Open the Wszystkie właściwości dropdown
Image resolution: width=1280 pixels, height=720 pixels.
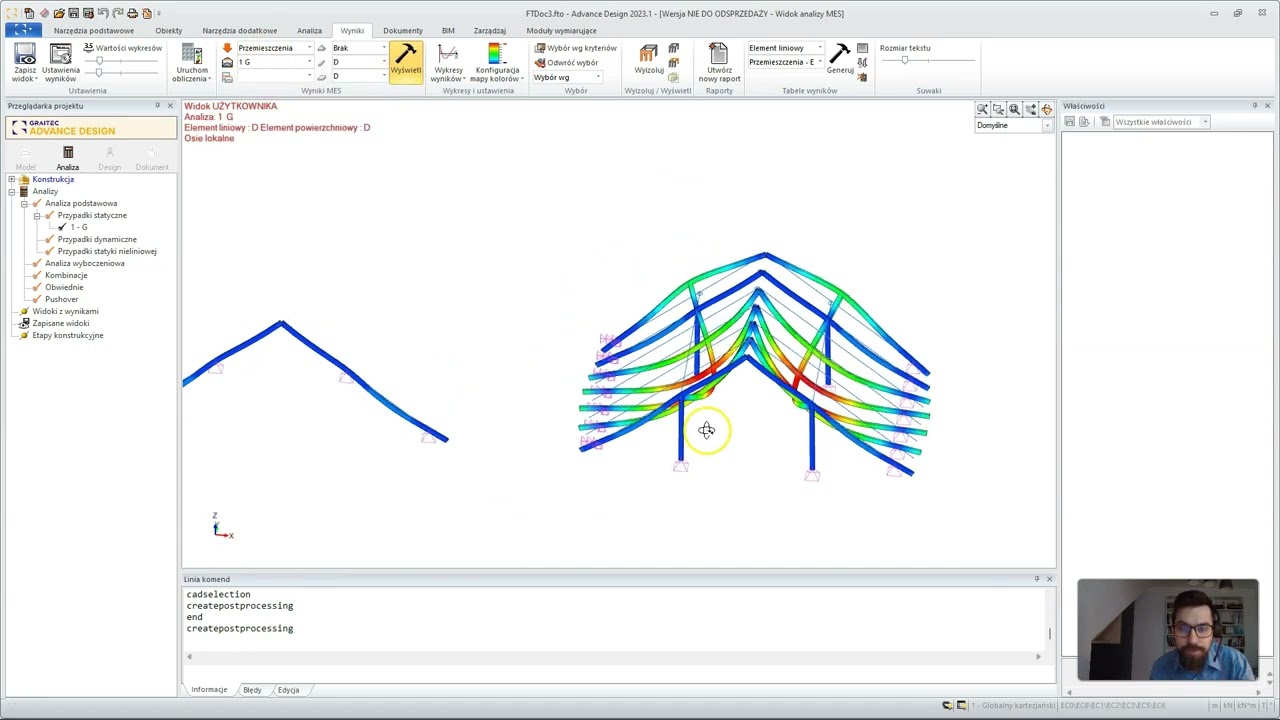1205,122
